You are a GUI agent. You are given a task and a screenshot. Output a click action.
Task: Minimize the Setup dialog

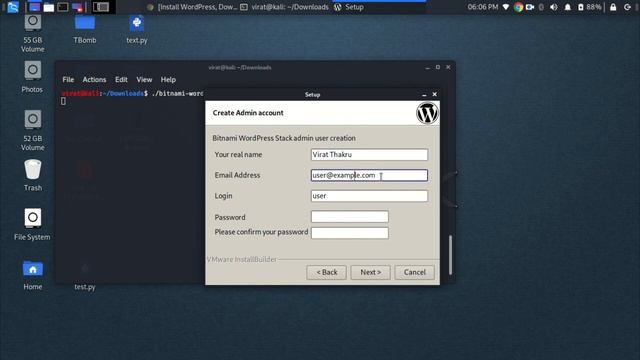tap(424, 95)
